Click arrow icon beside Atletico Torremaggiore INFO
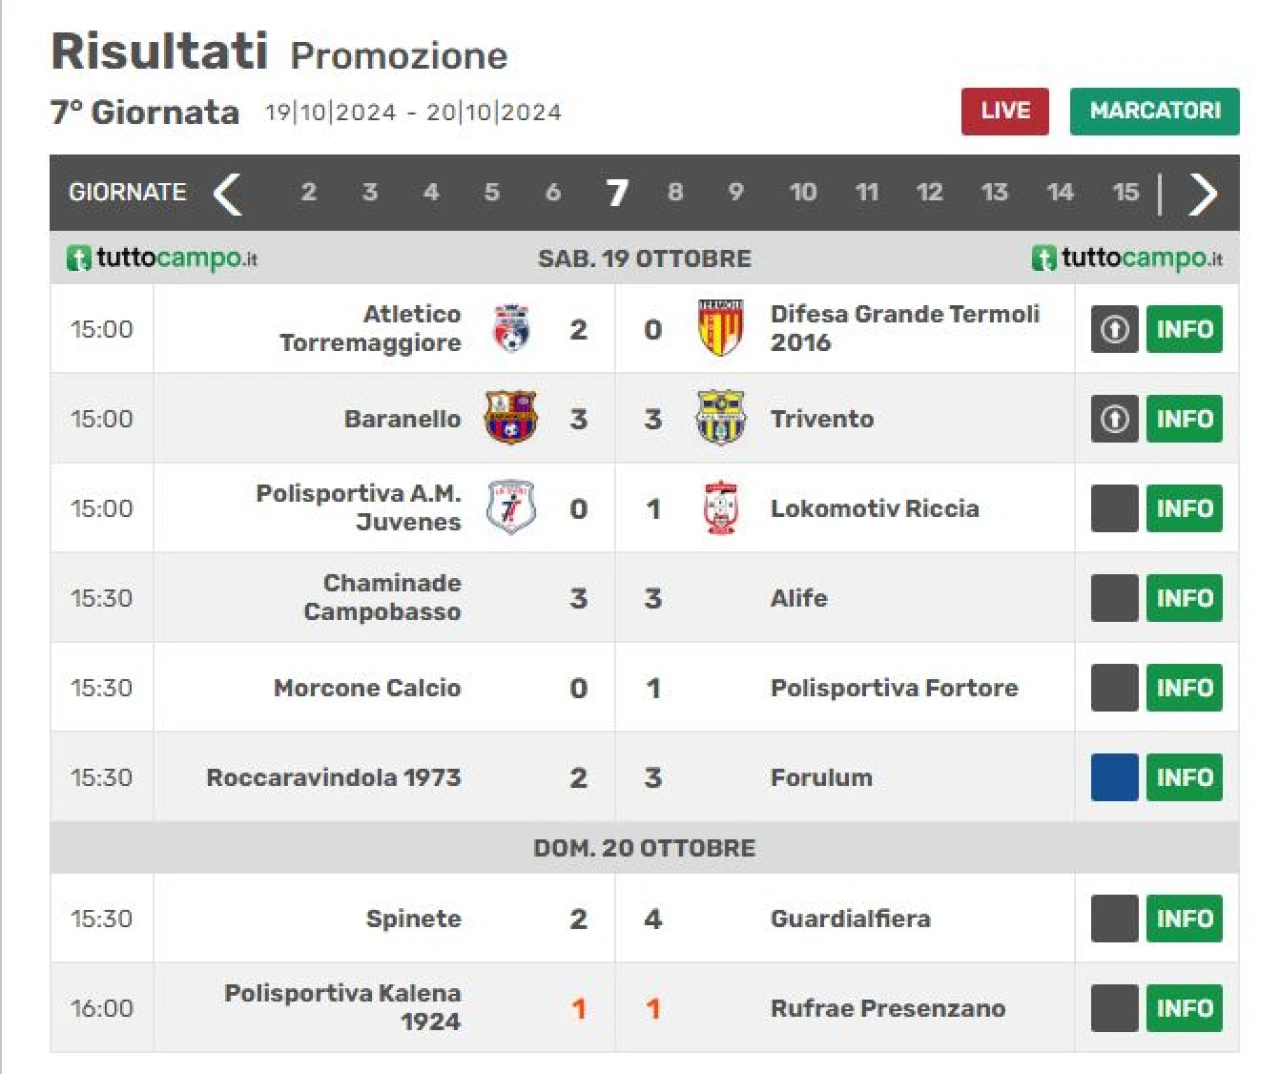 1114,329
